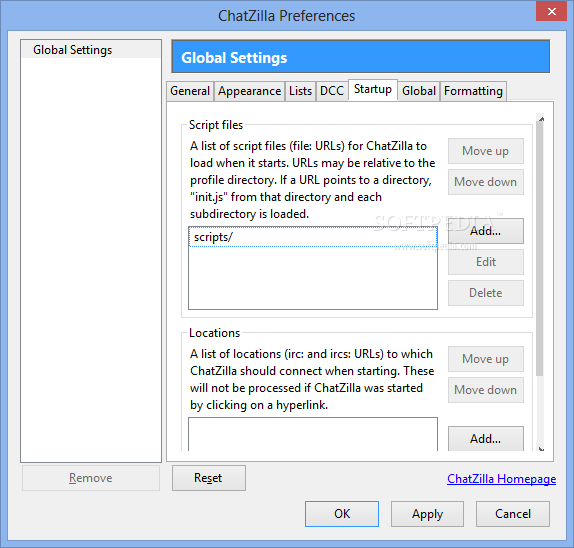Viewport: 574px width, 548px height.
Task: Click Move down in Locations
Action: (485, 390)
